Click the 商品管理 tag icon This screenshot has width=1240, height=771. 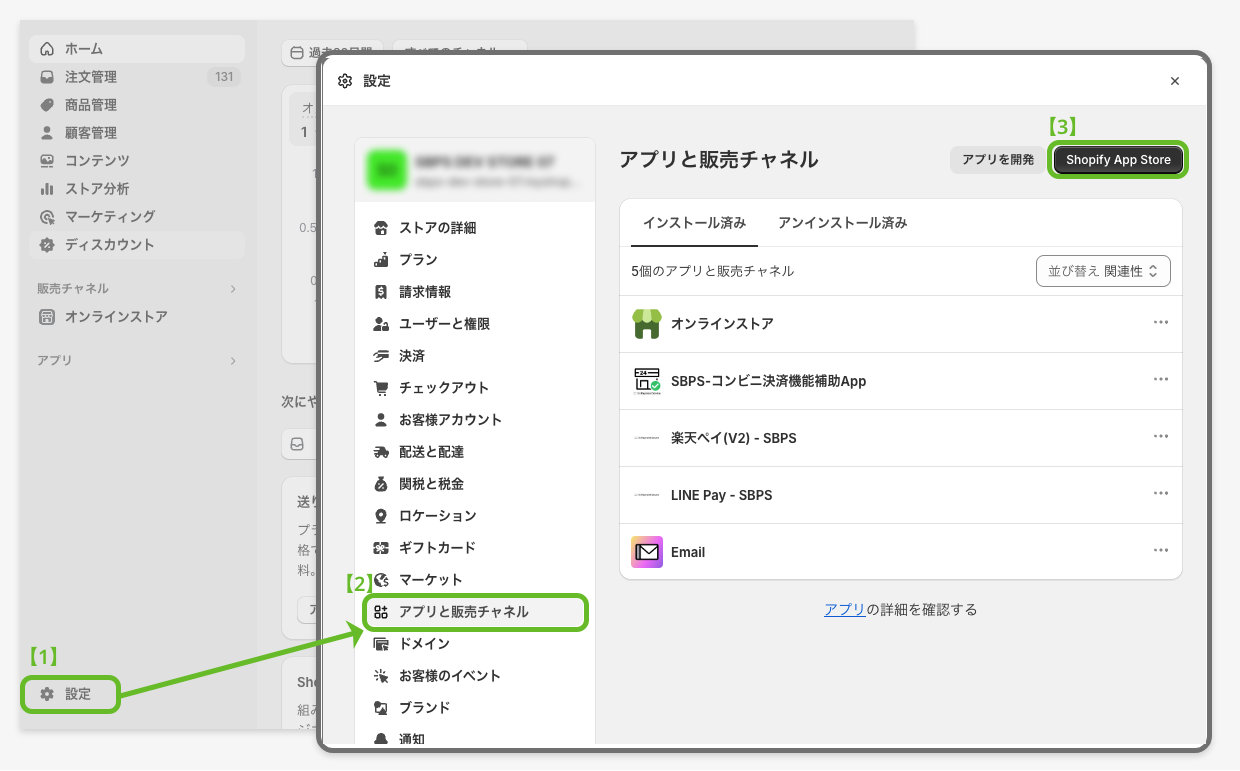[47, 105]
